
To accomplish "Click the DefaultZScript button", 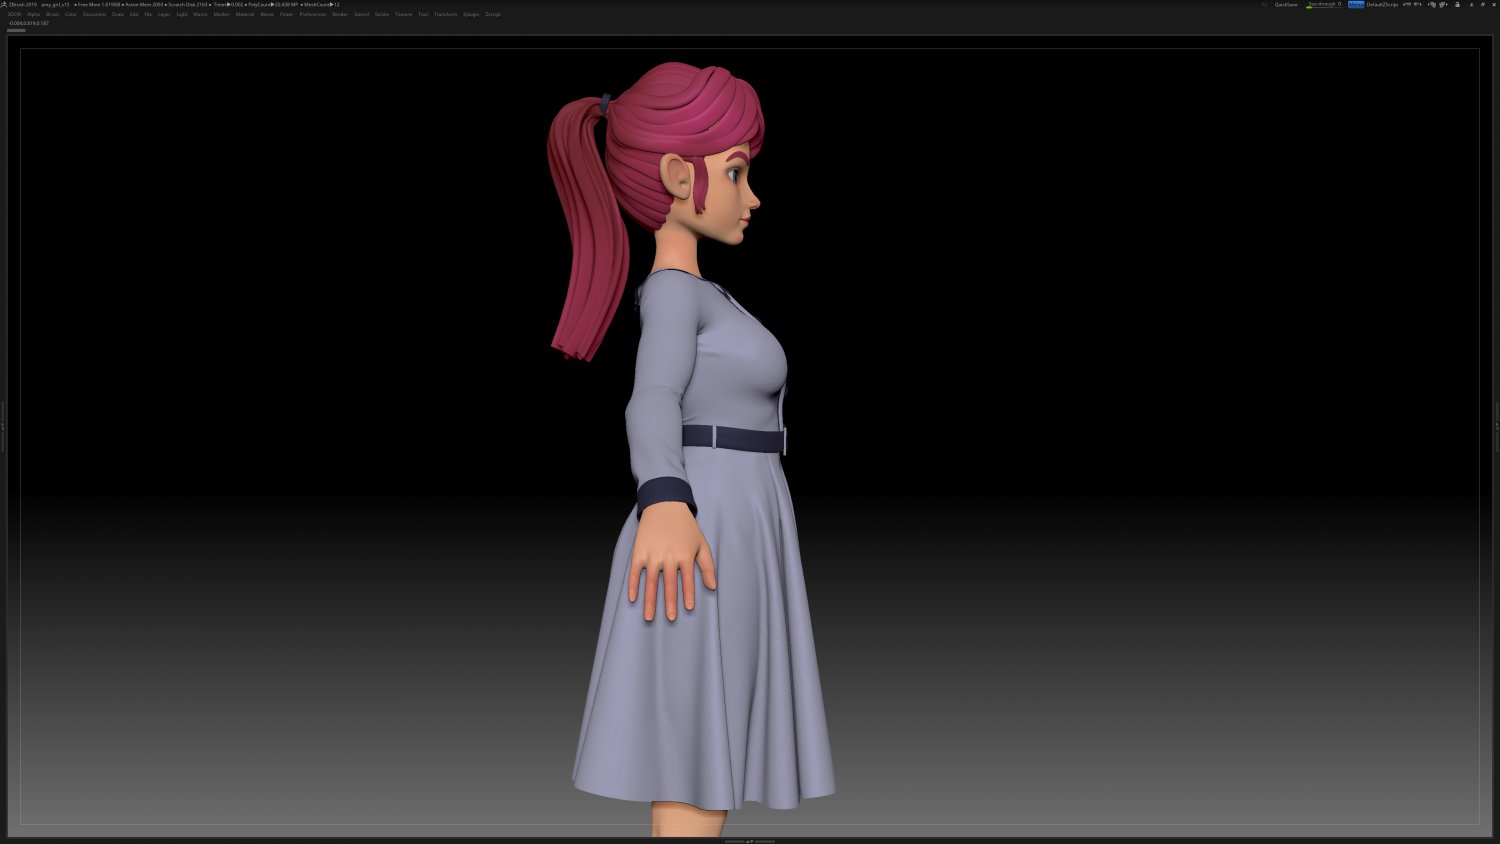I will 1383,4.
